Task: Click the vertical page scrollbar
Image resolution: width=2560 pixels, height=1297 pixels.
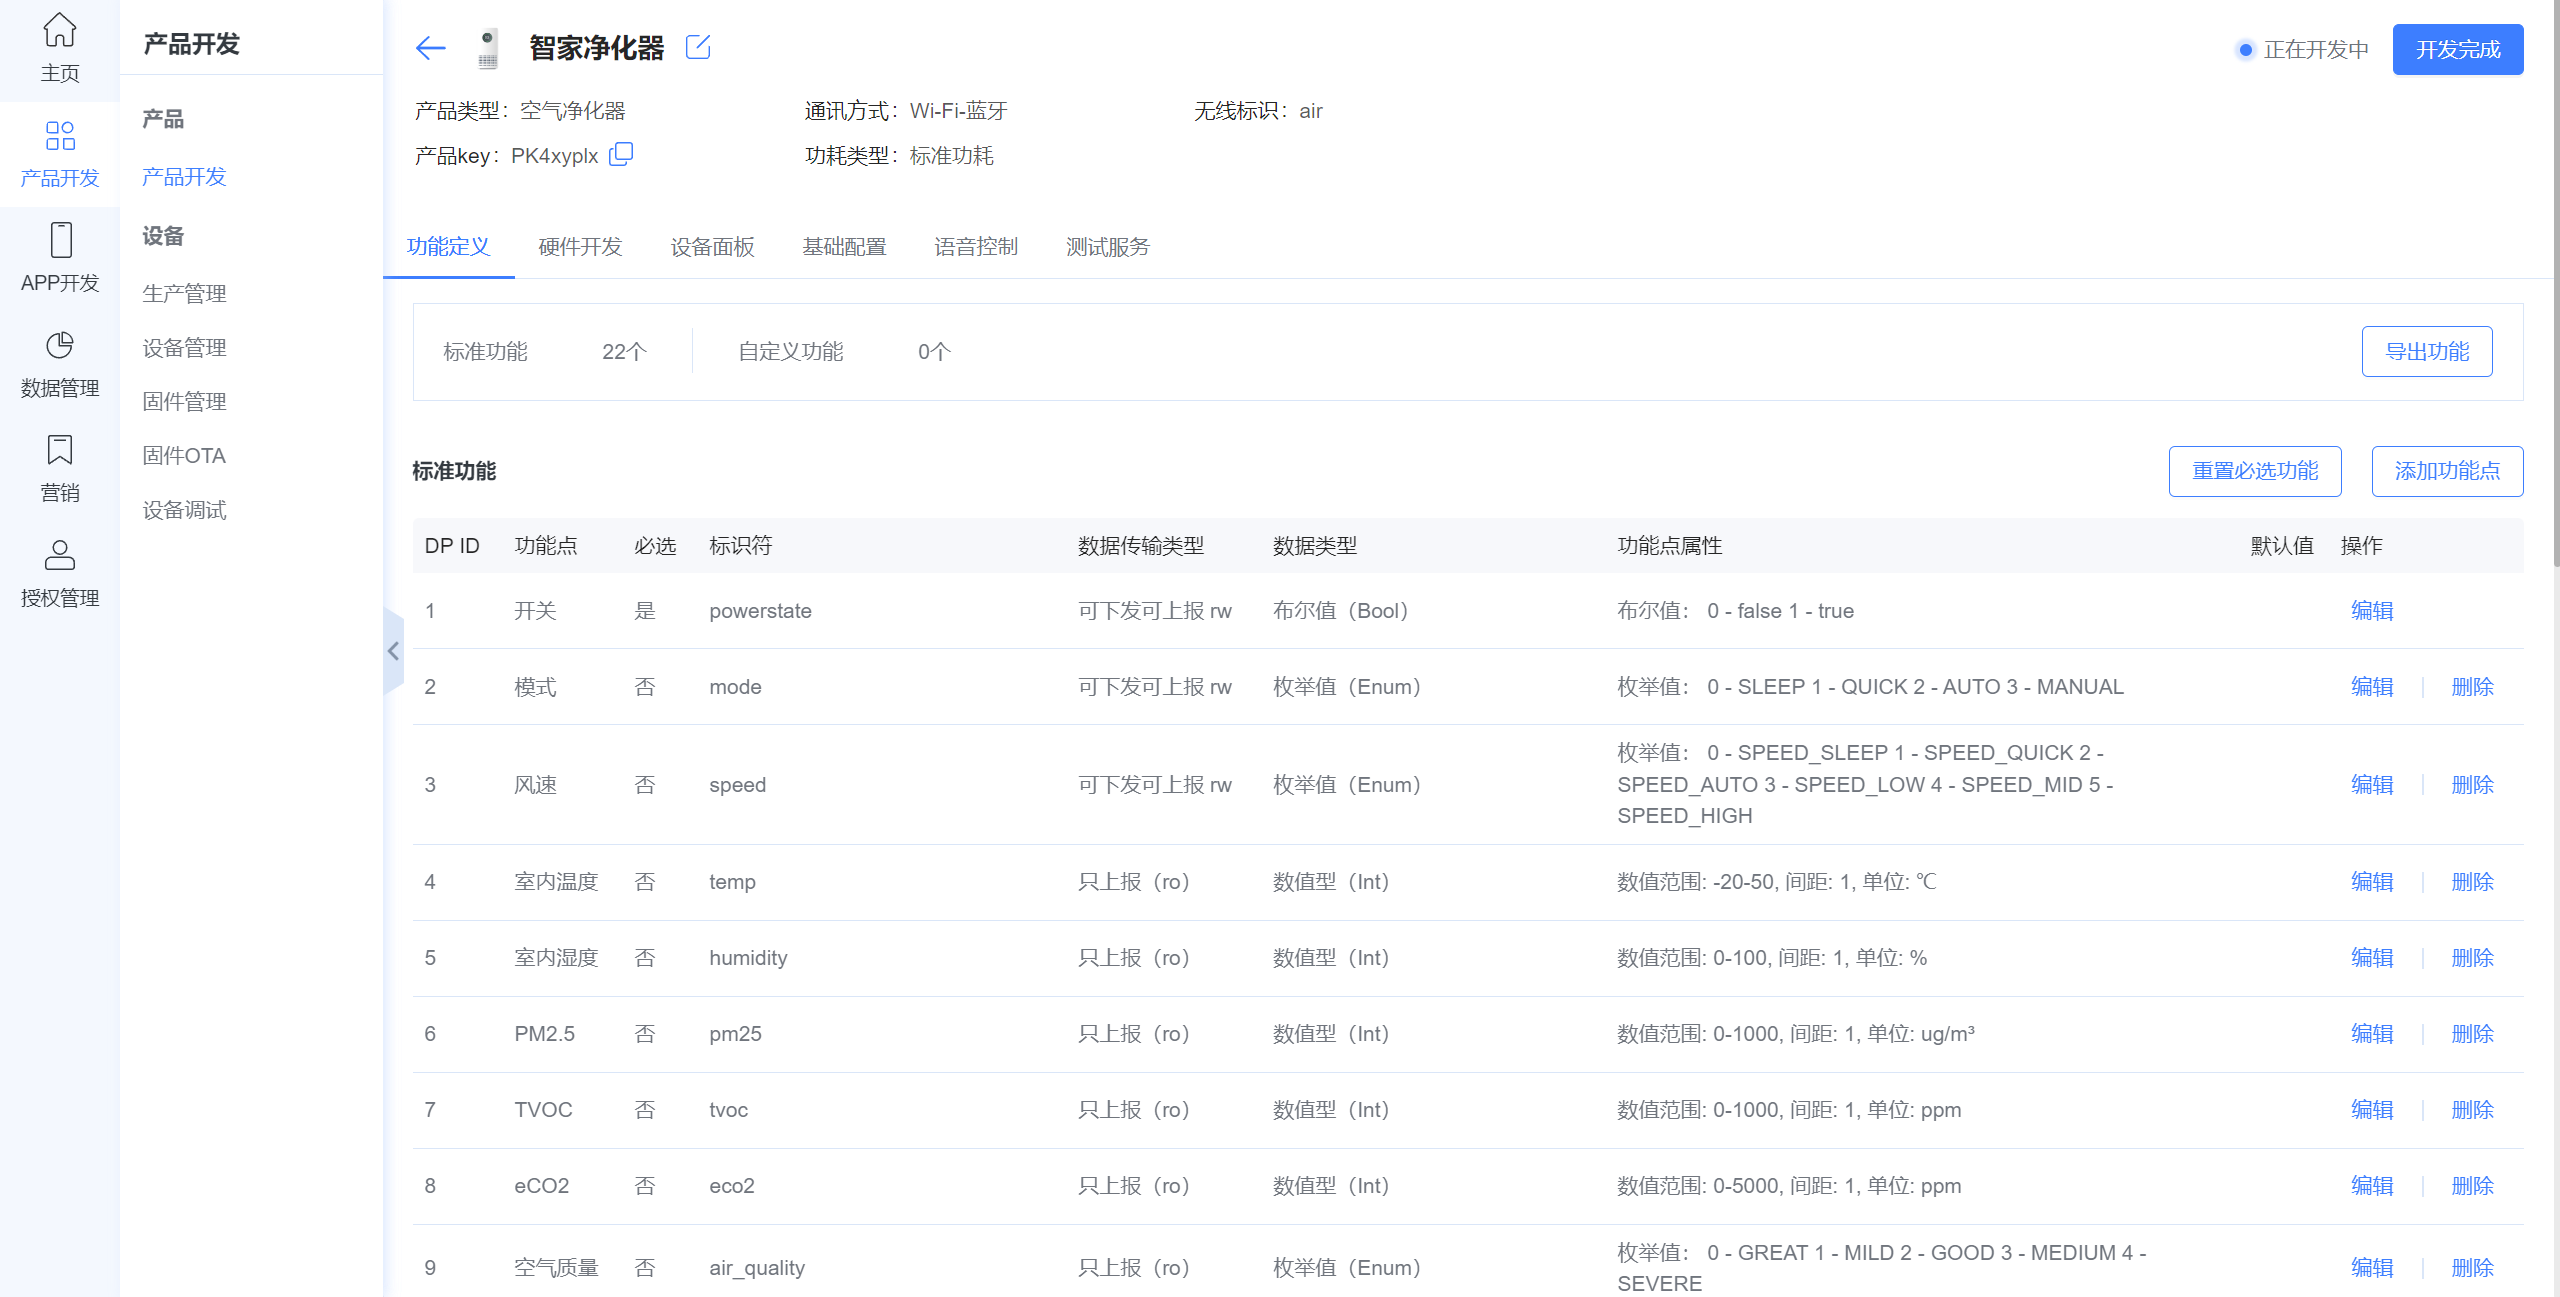Action: [x=2555, y=285]
